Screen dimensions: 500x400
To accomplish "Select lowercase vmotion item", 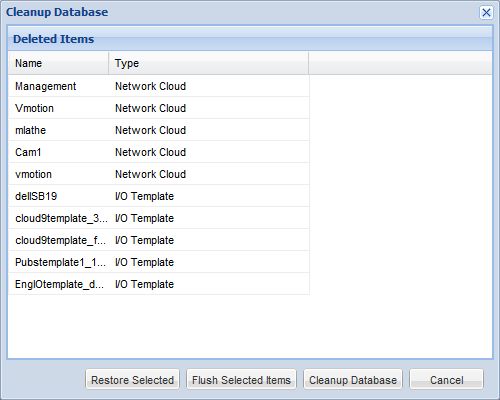I will (159, 174).
